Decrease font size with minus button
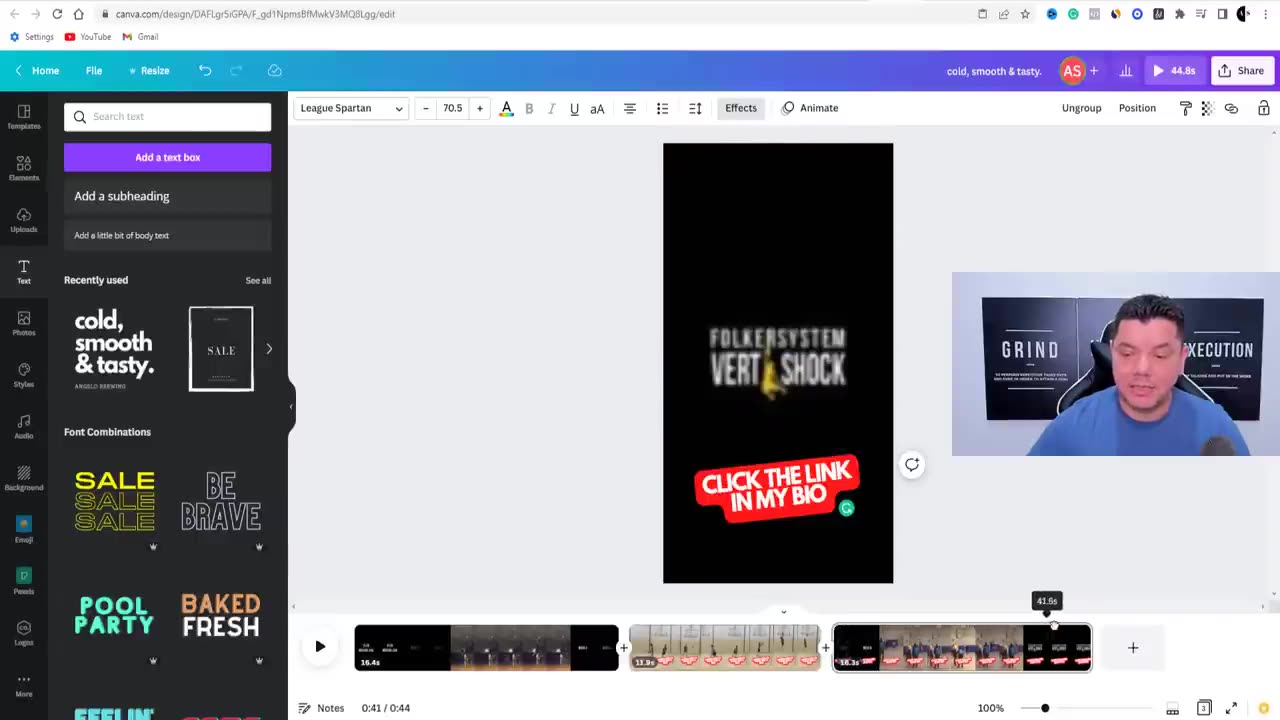Image resolution: width=1280 pixels, height=720 pixels. tap(426, 108)
